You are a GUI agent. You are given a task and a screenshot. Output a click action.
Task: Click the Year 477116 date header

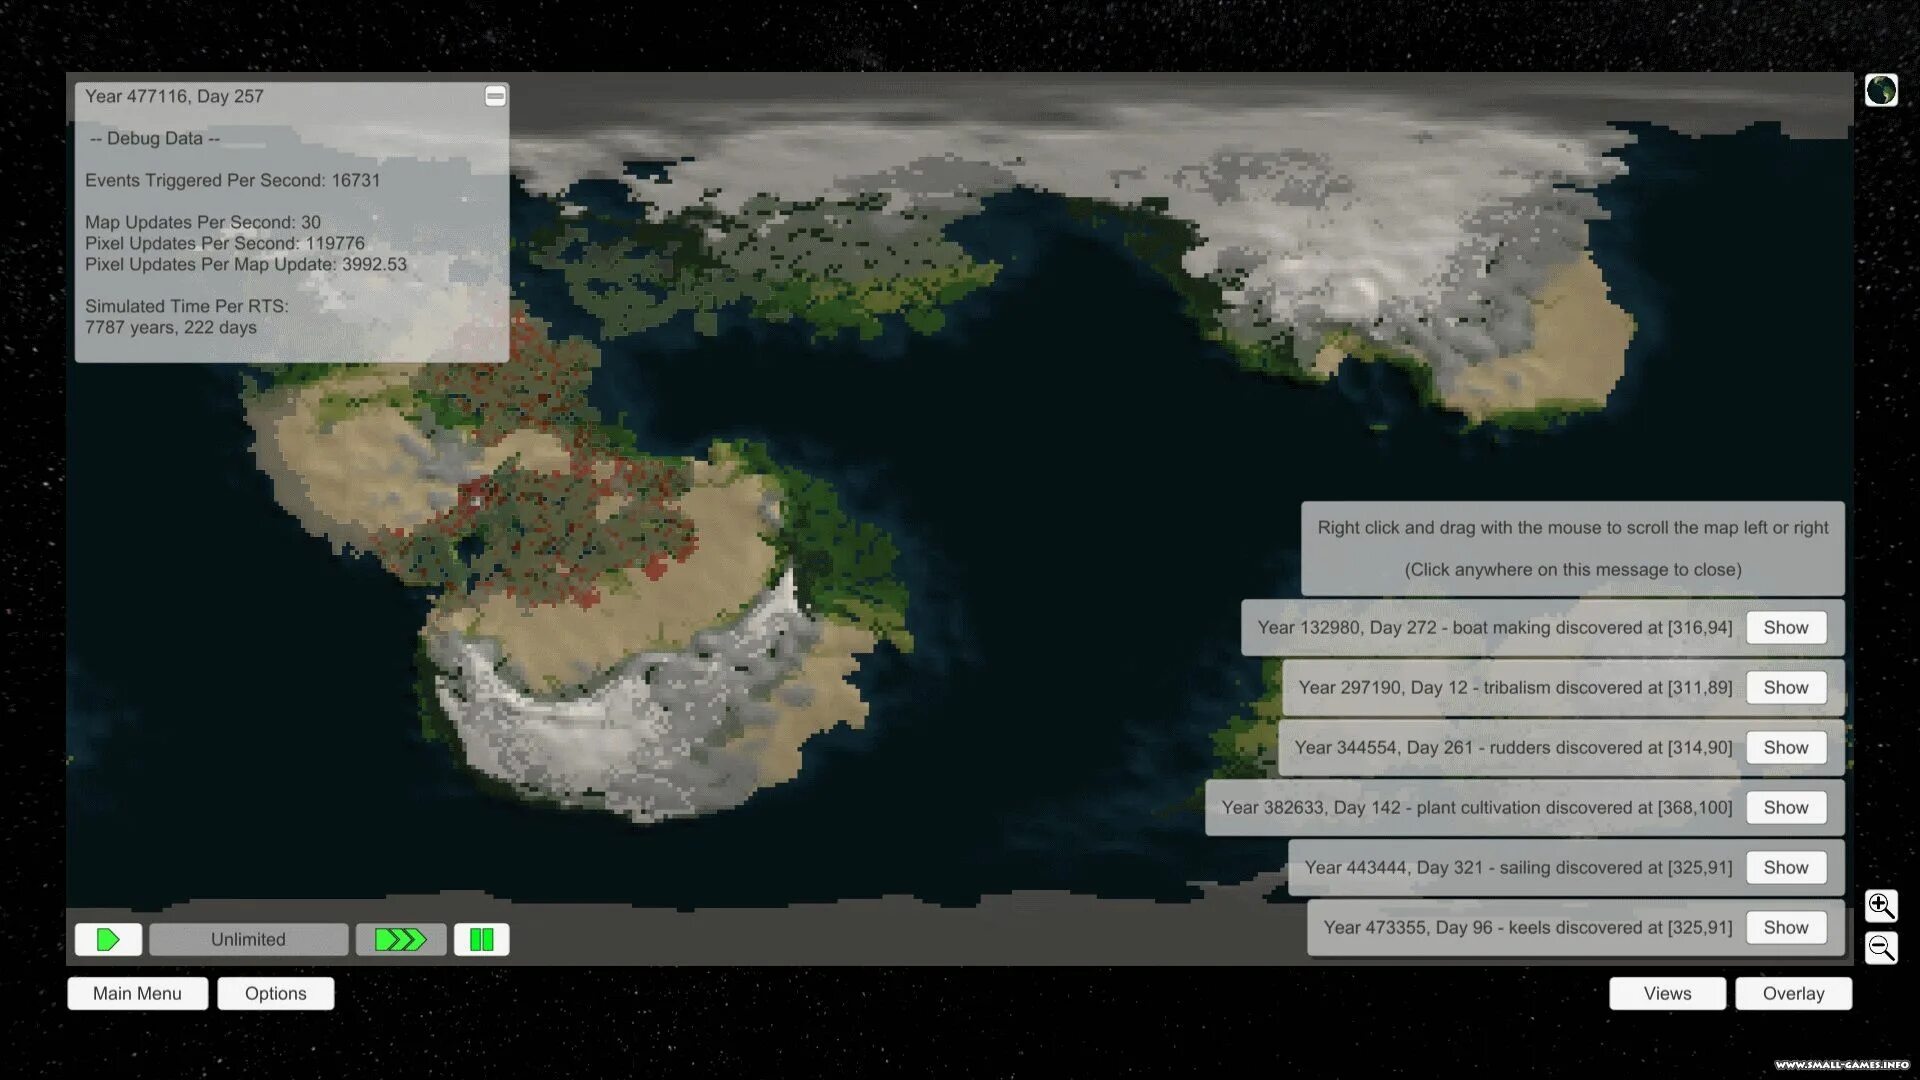pyautogui.click(x=174, y=96)
